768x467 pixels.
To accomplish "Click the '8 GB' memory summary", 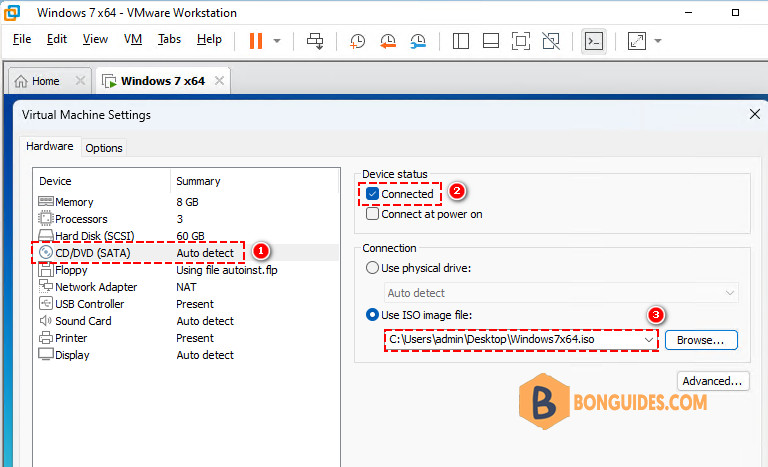I will pyautogui.click(x=187, y=202).
